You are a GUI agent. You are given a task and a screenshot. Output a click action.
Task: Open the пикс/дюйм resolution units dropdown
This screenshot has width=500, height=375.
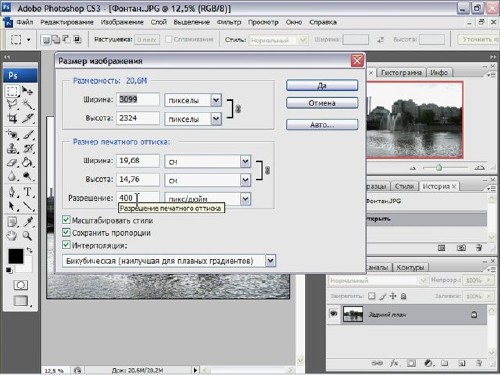pos(245,199)
